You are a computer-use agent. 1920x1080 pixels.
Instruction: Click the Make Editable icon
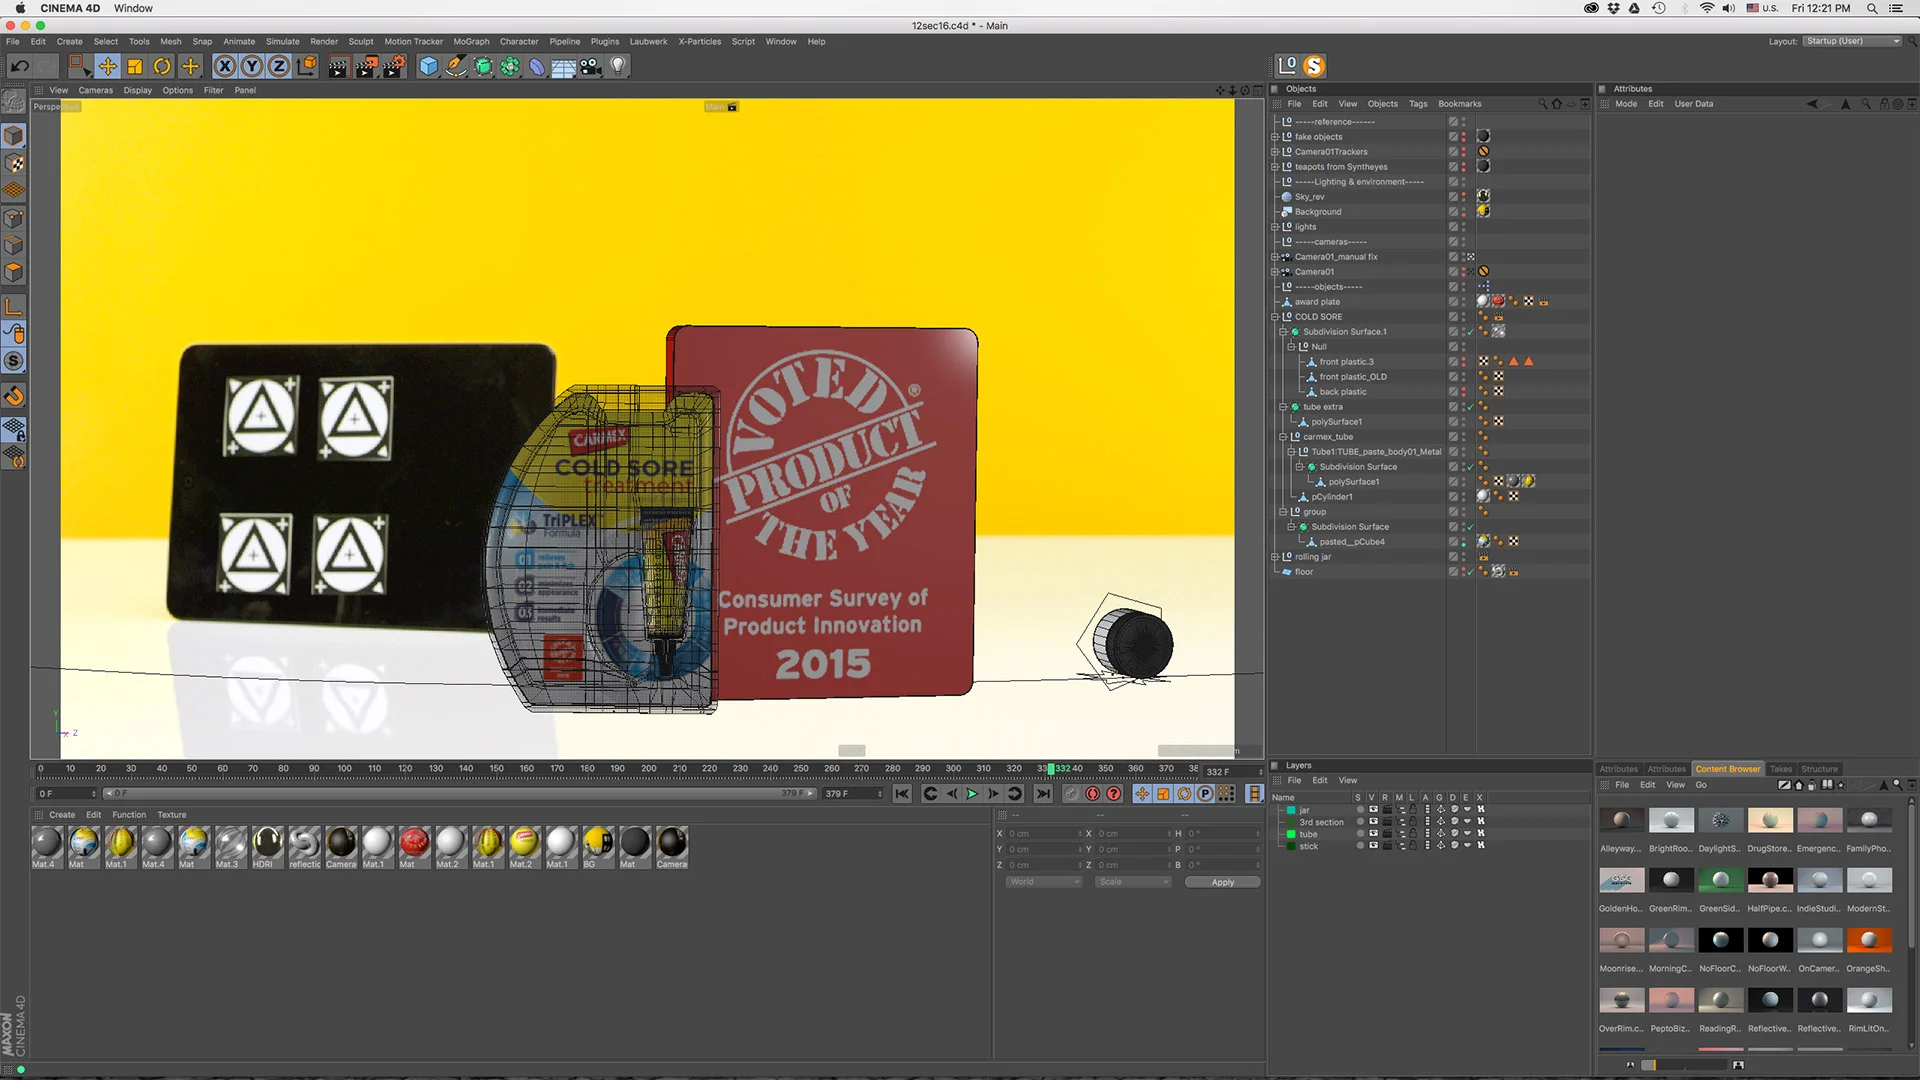tap(14, 102)
